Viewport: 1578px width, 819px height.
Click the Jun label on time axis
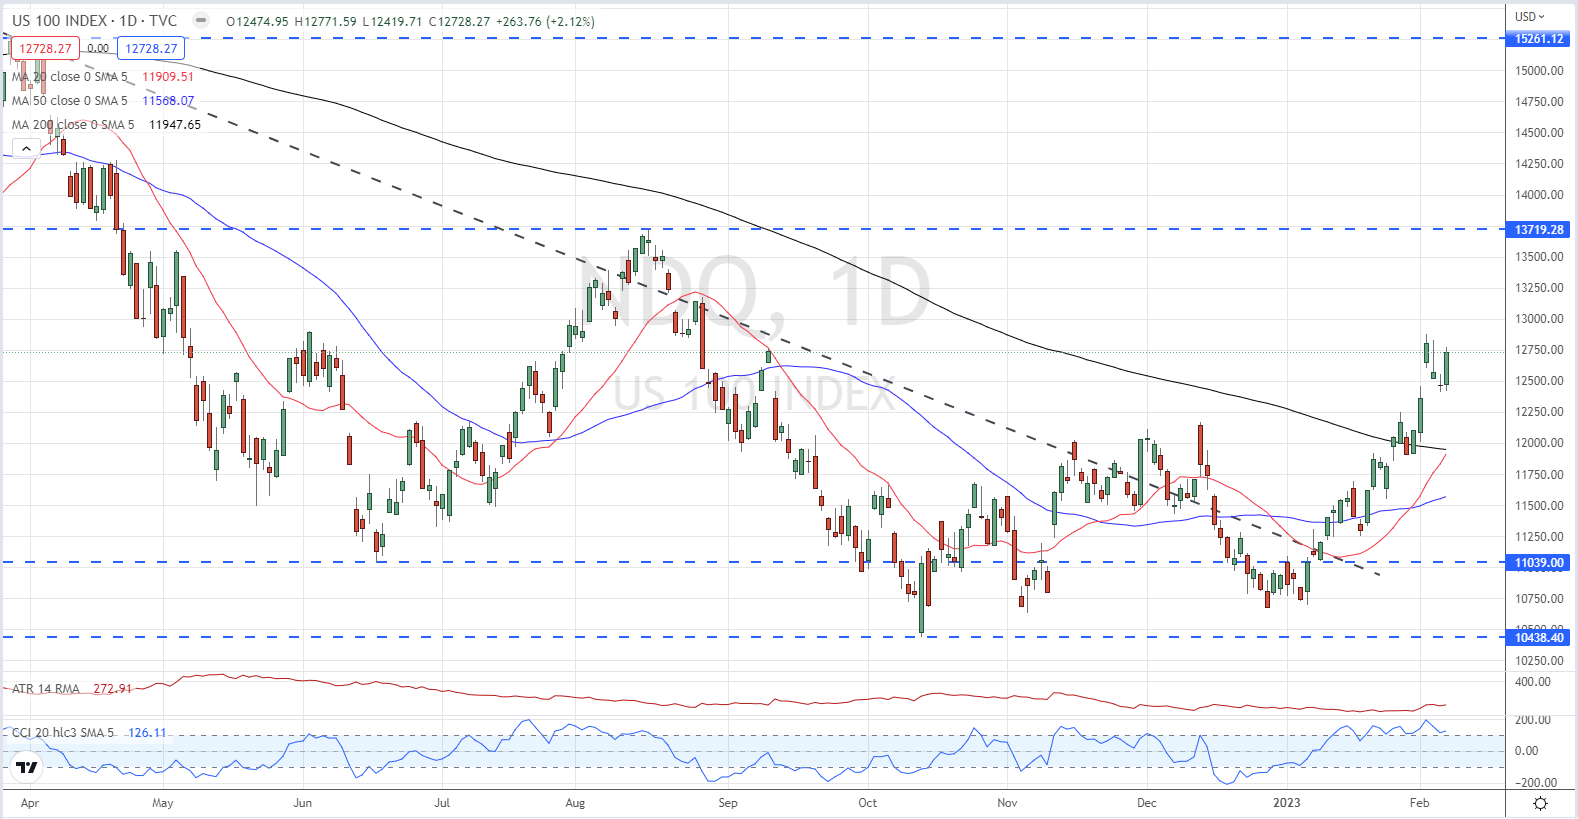[303, 803]
